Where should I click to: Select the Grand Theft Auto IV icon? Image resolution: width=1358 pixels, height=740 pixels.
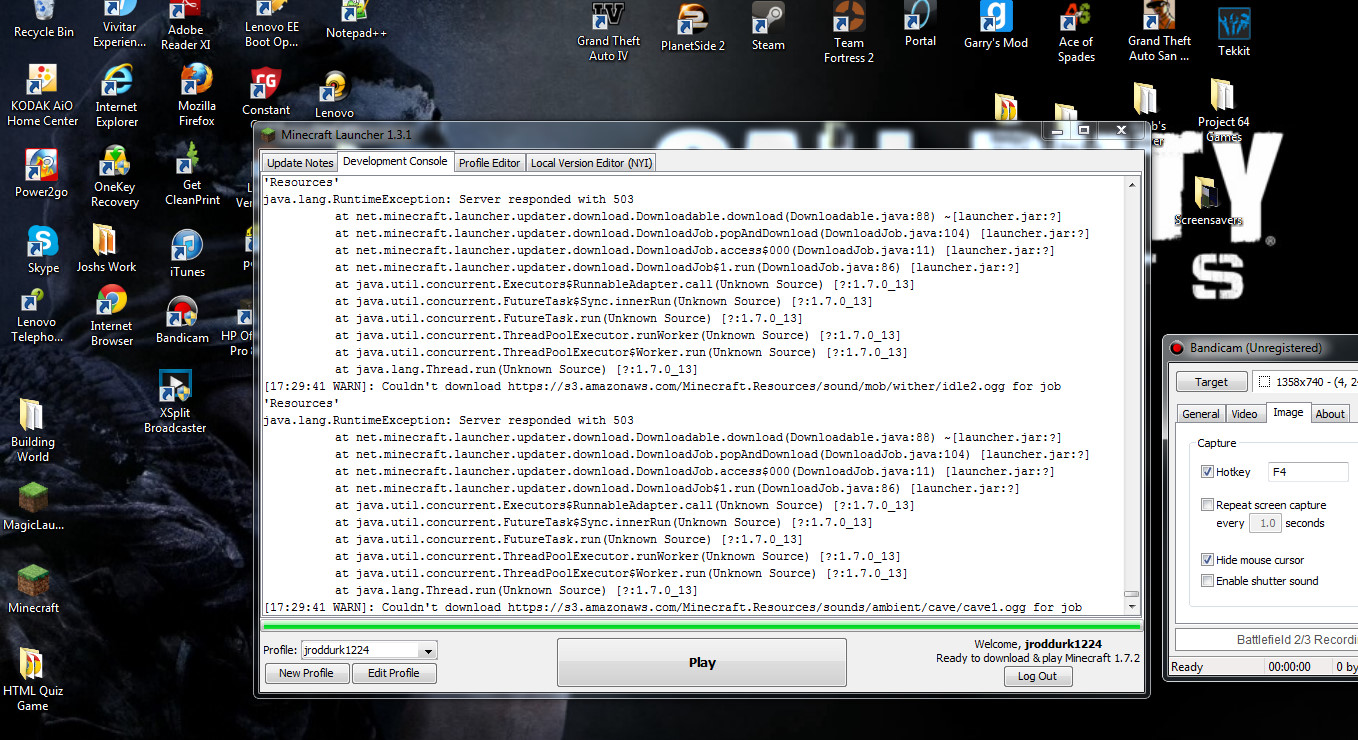608,32
